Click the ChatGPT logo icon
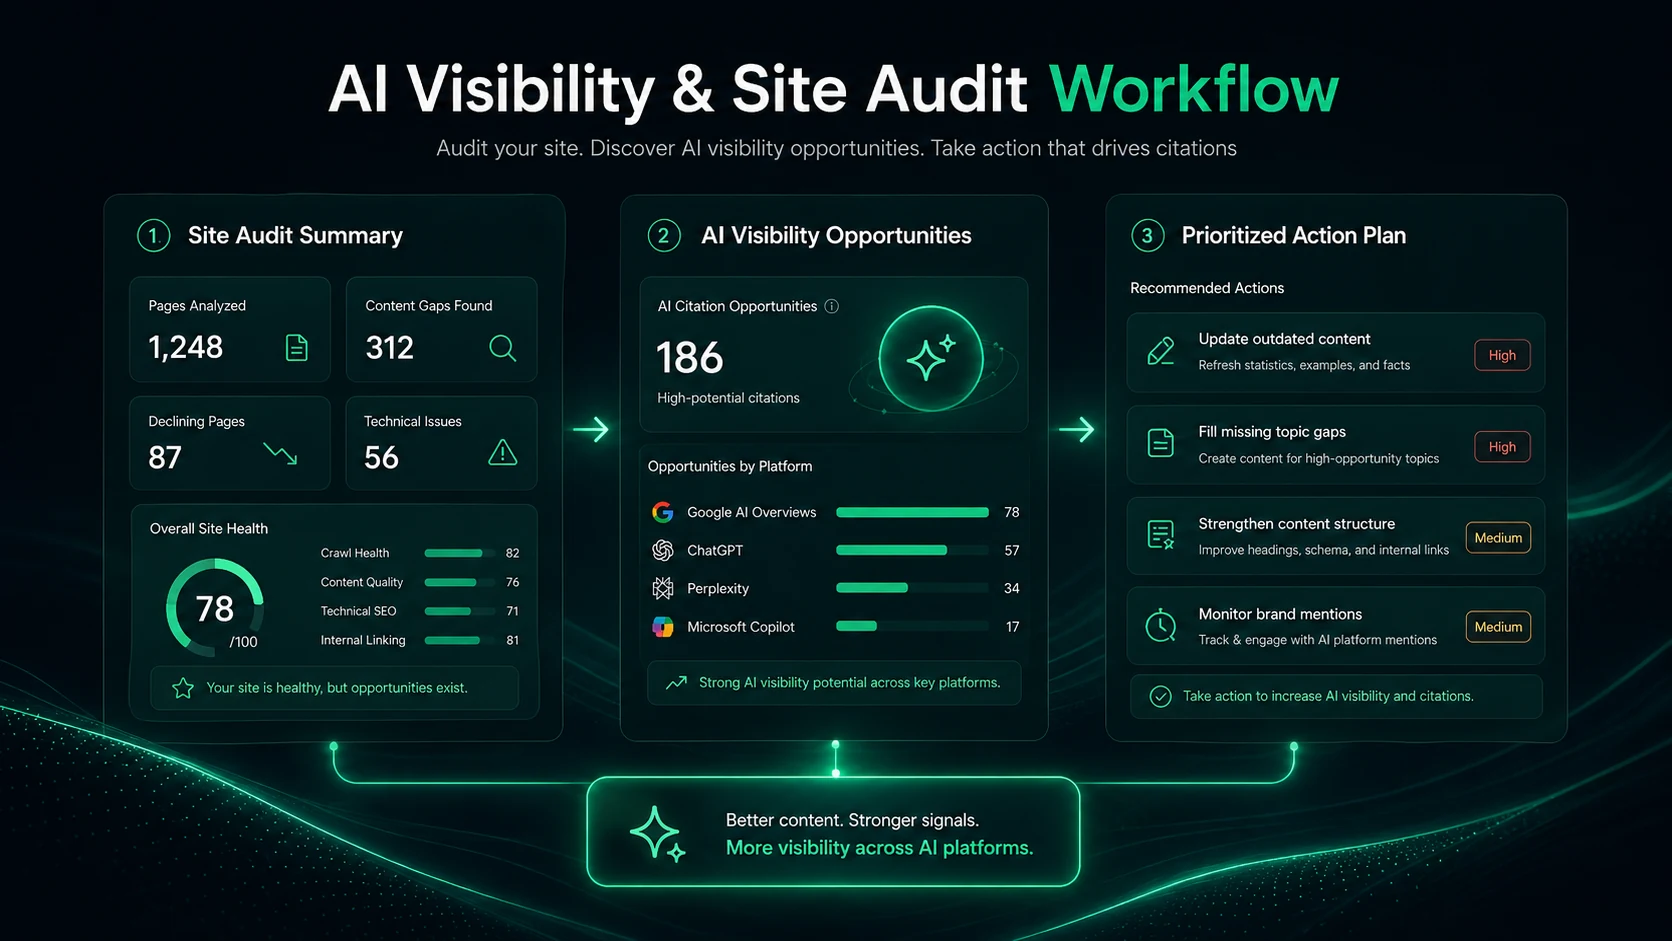 pos(663,550)
